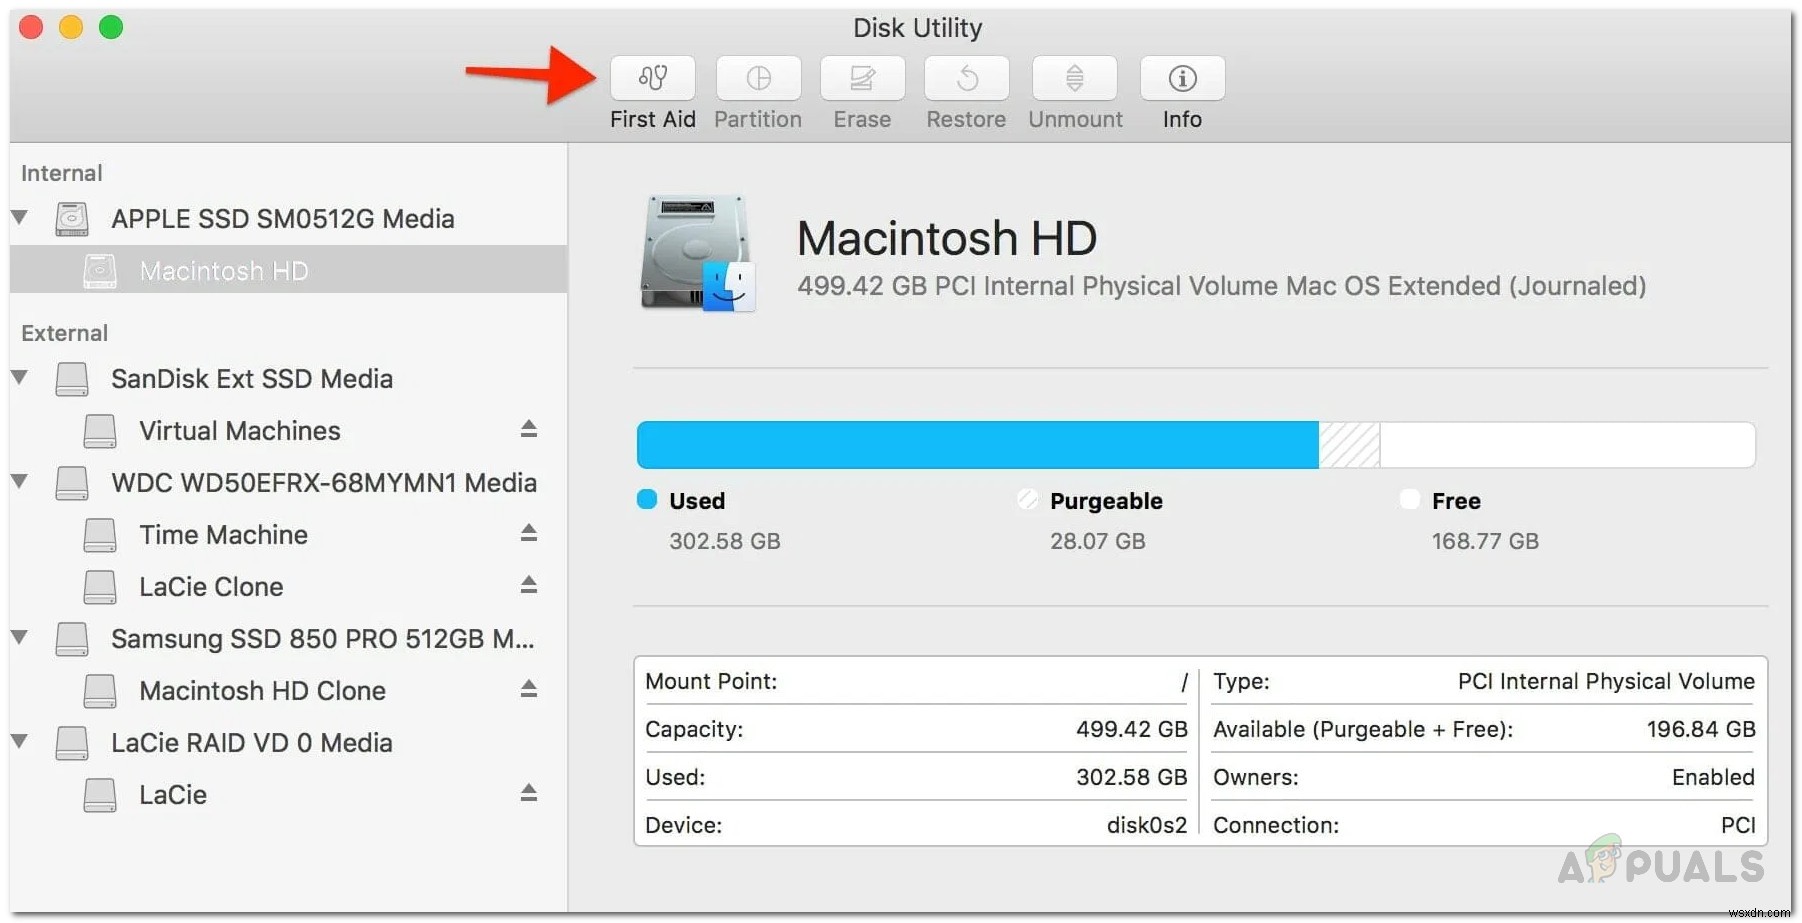Click the blue storage usage bar
The height and width of the screenshot is (923, 1802).
click(975, 444)
